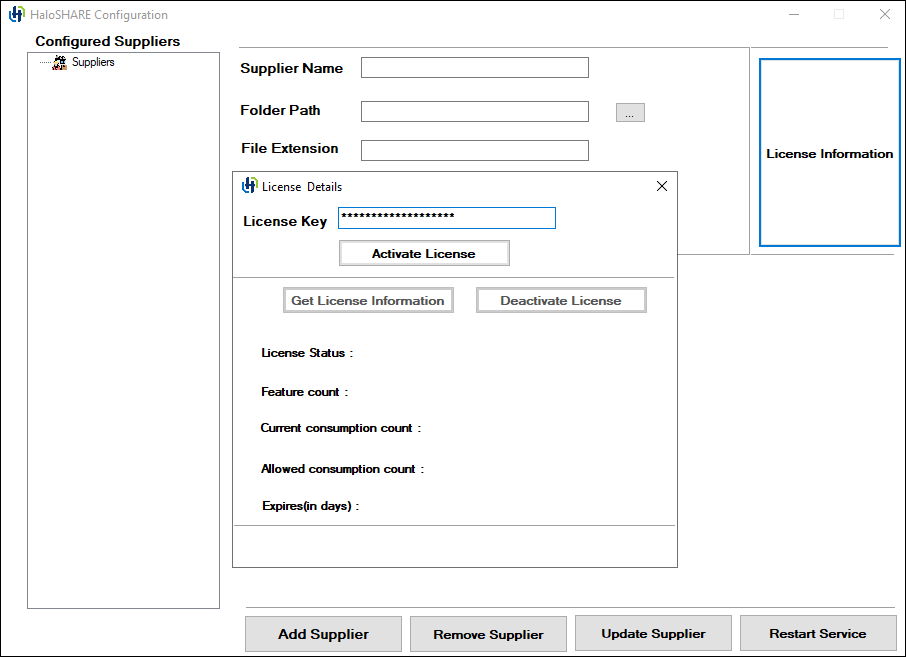Click the HaloSHARE icon in the title bar
The image size is (906, 657).
(15, 14)
